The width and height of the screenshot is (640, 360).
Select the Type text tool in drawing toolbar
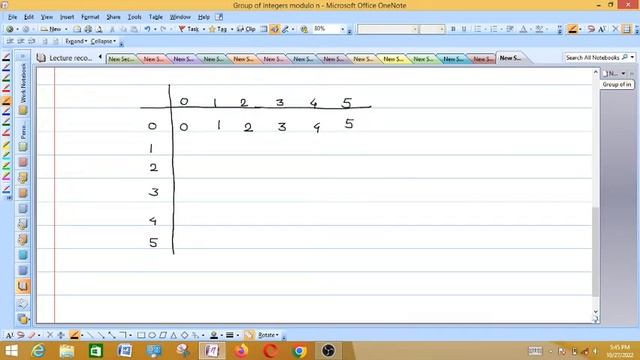coord(9,335)
